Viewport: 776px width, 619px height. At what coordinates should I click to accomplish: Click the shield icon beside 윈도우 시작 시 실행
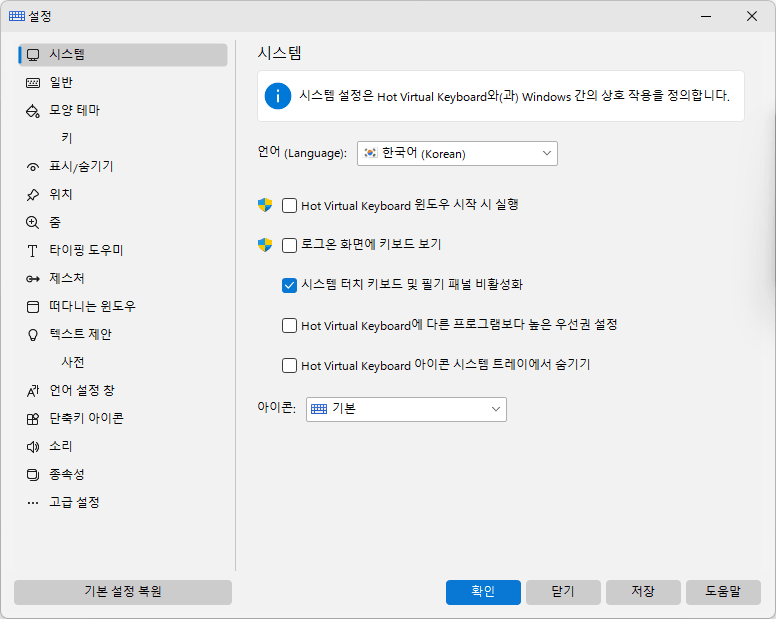pyautogui.click(x=265, y=205)
